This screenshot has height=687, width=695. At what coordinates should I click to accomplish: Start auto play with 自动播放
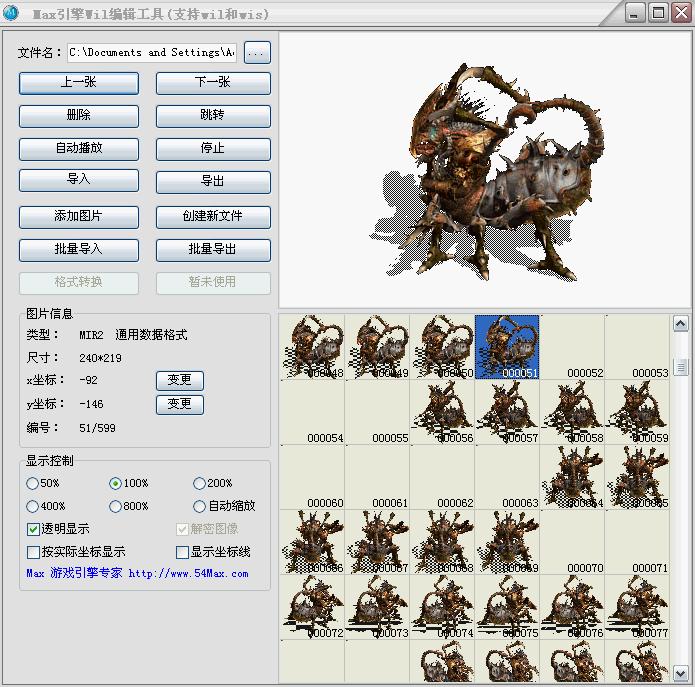click(79, 148)
